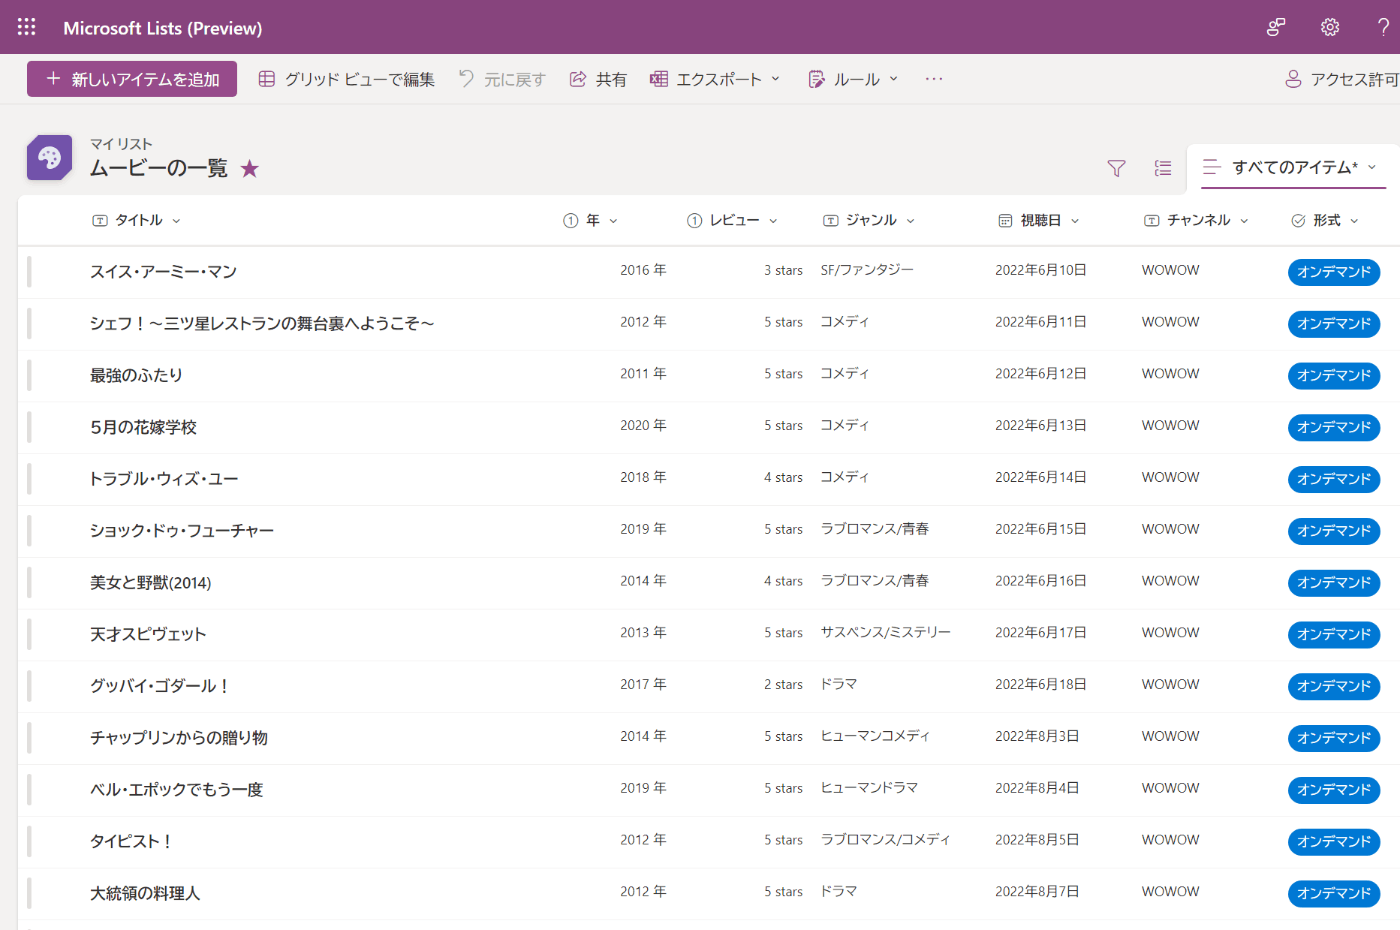Open the item スイス・アーミー・マン
This screenshot has height=930, width=1400.
(163, 272)
